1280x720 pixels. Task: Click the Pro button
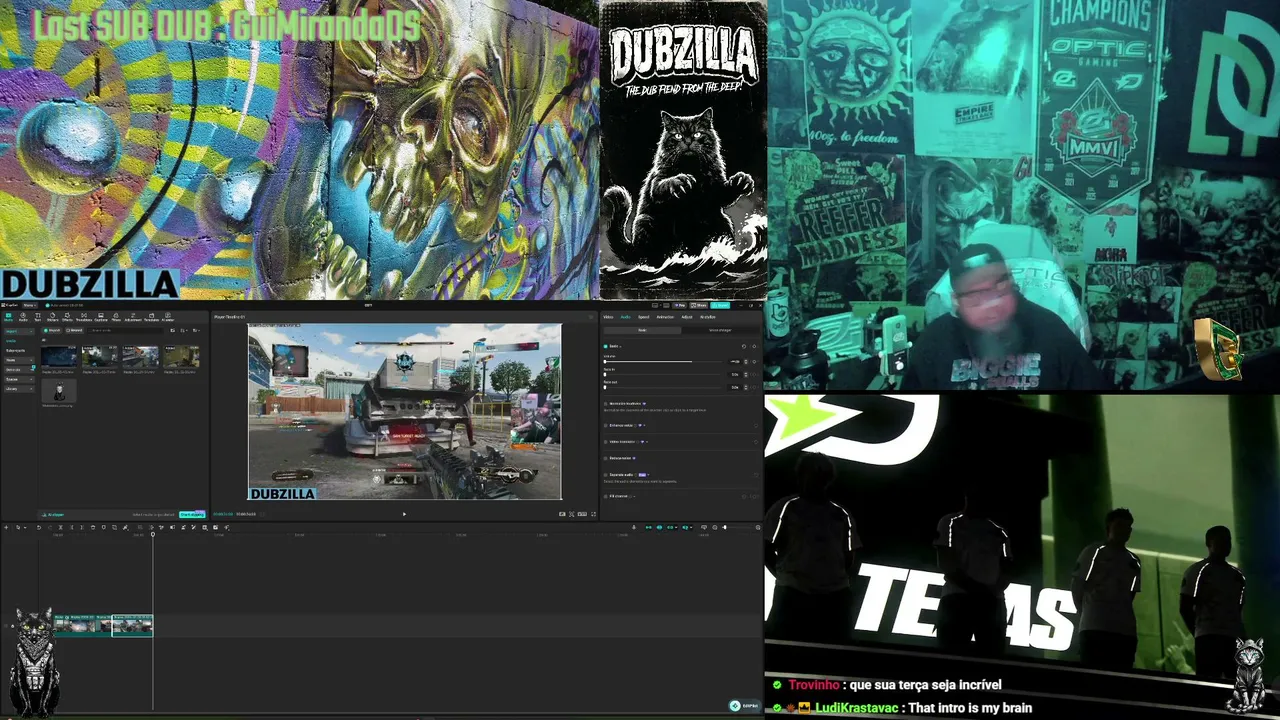point(680,305)
